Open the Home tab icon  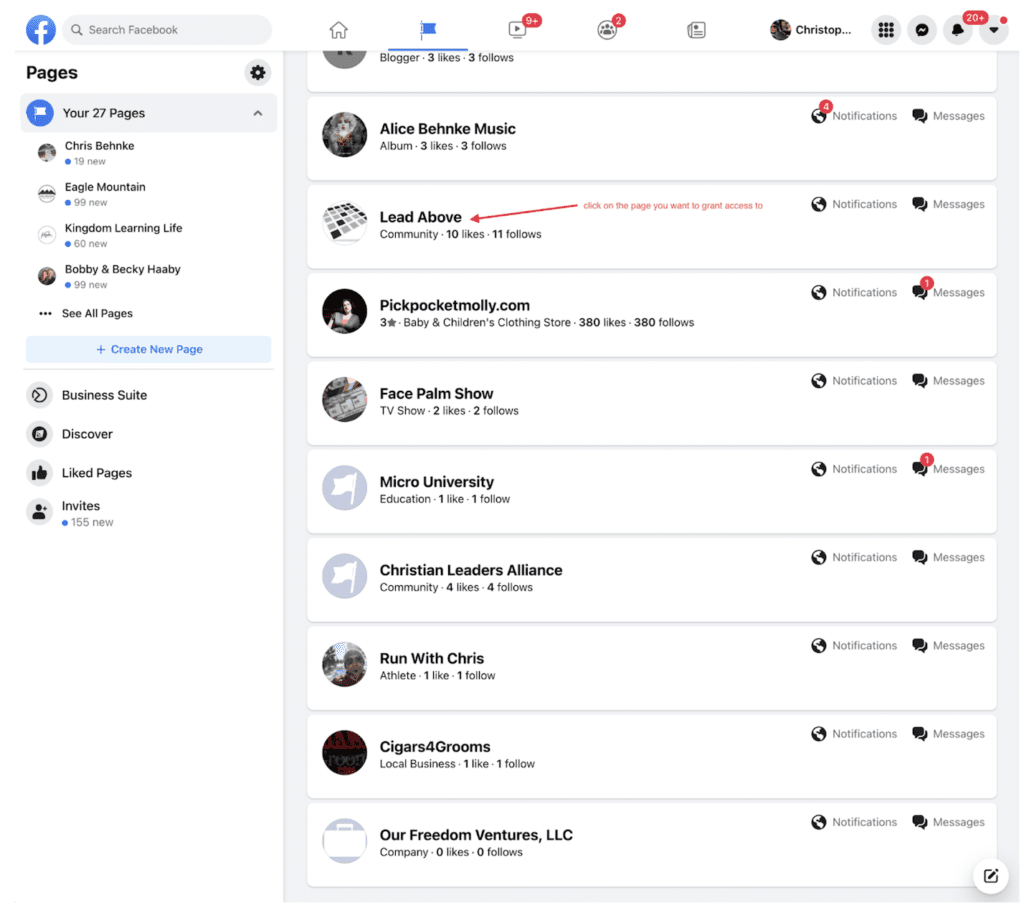(338, 29)
